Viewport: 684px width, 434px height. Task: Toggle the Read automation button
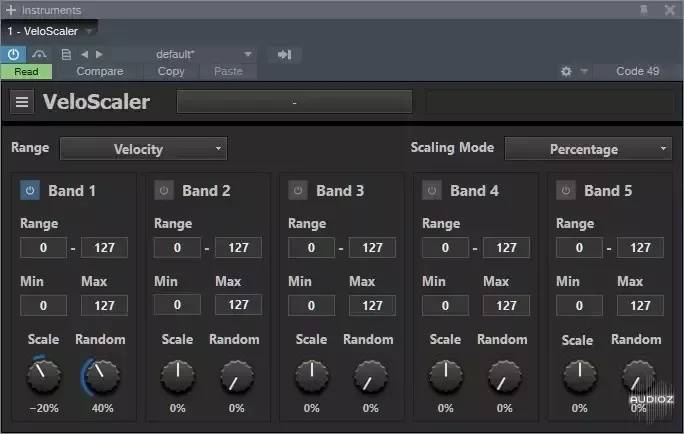tap(26, 72)
